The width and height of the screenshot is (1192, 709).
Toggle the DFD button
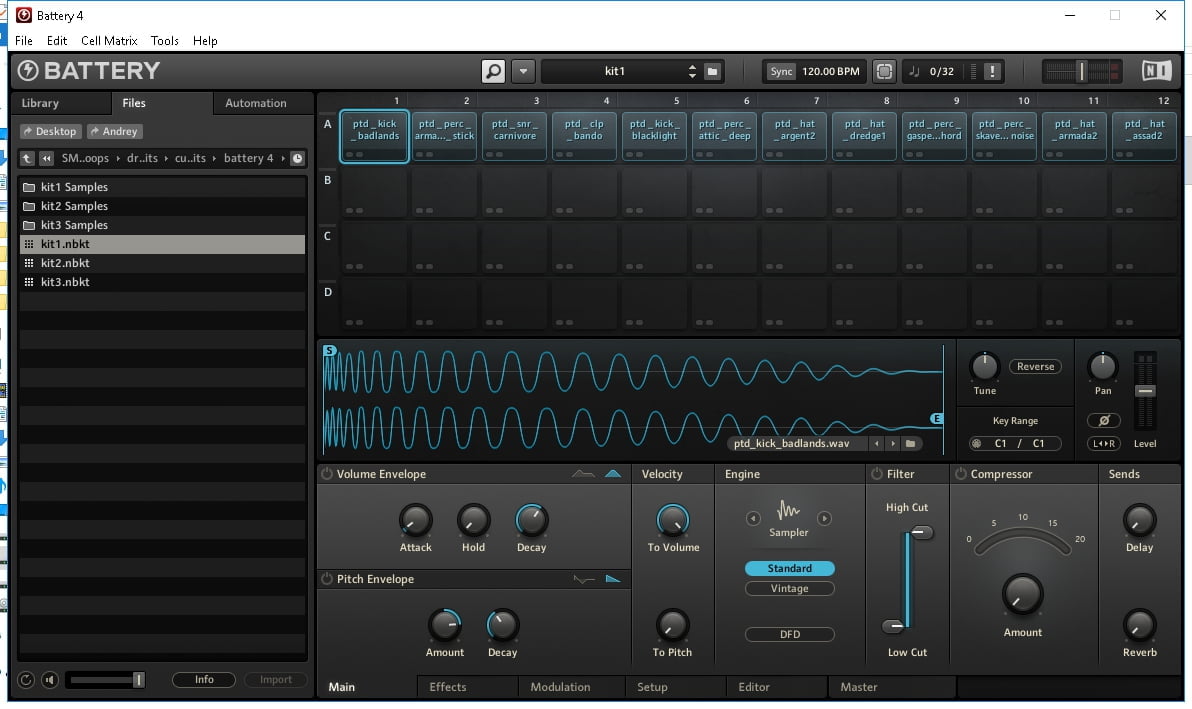tap(789, 635)
